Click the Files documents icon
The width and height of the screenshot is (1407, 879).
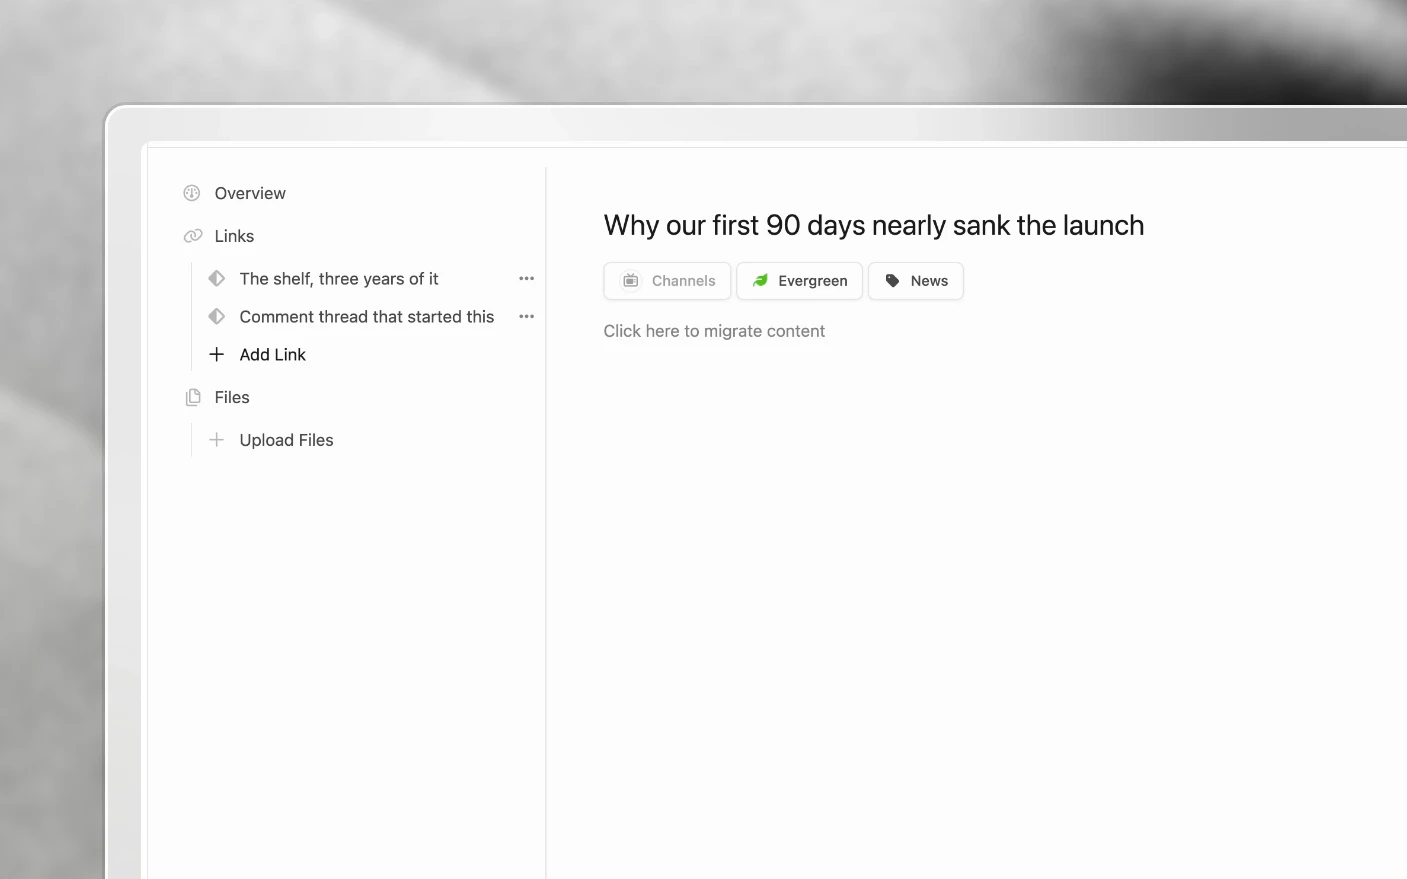(x=193, y=397)
